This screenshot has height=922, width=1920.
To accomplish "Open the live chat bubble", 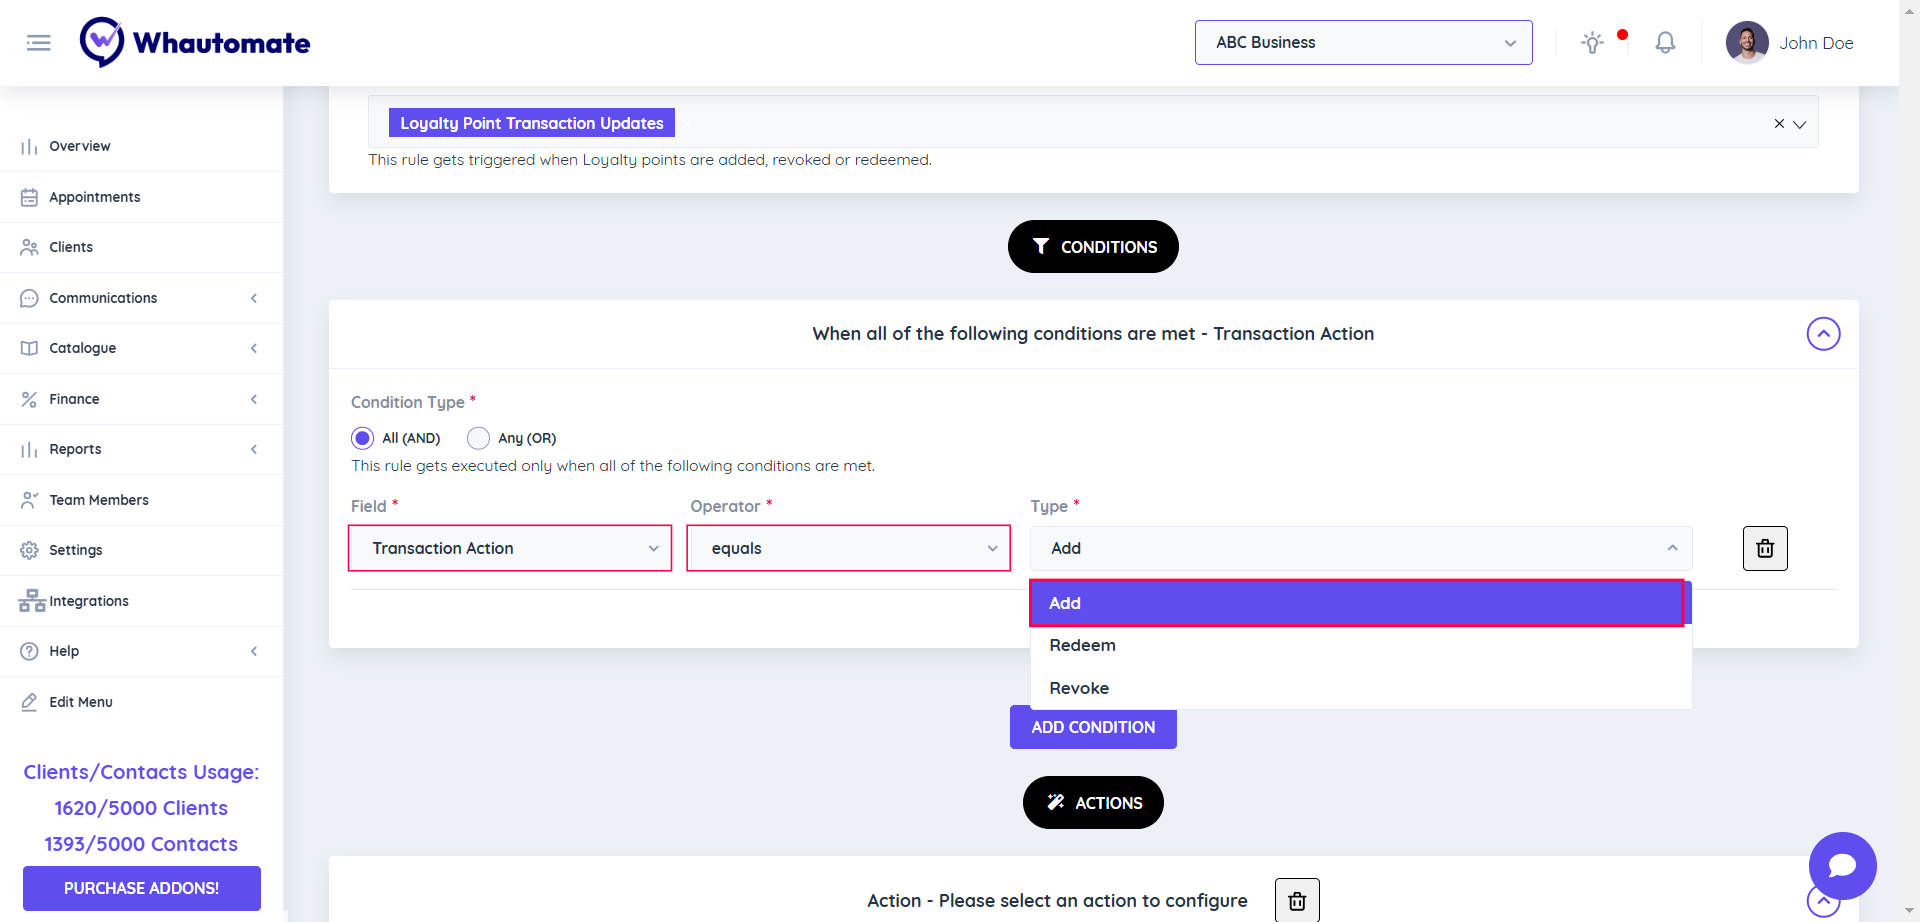I will point(1842,865).
